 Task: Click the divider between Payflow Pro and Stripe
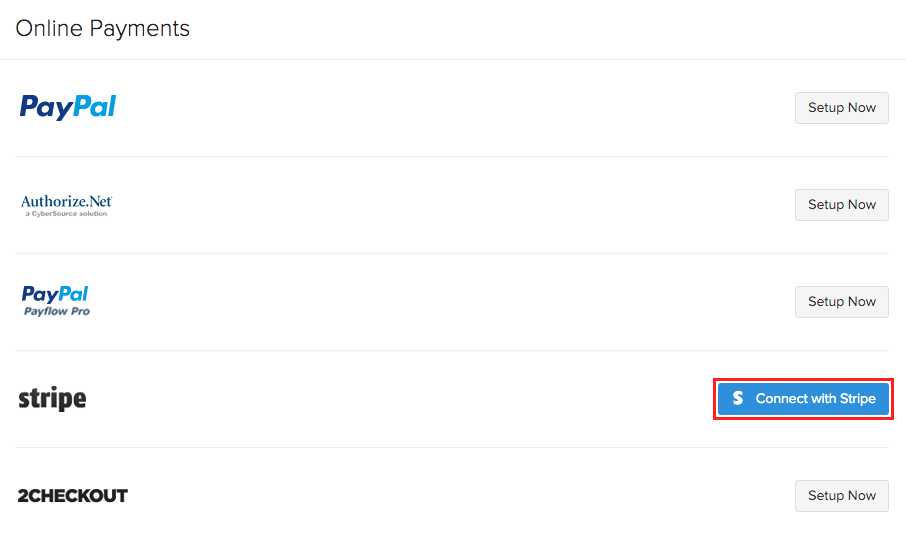pyautogui.click(x=451, y=350)
